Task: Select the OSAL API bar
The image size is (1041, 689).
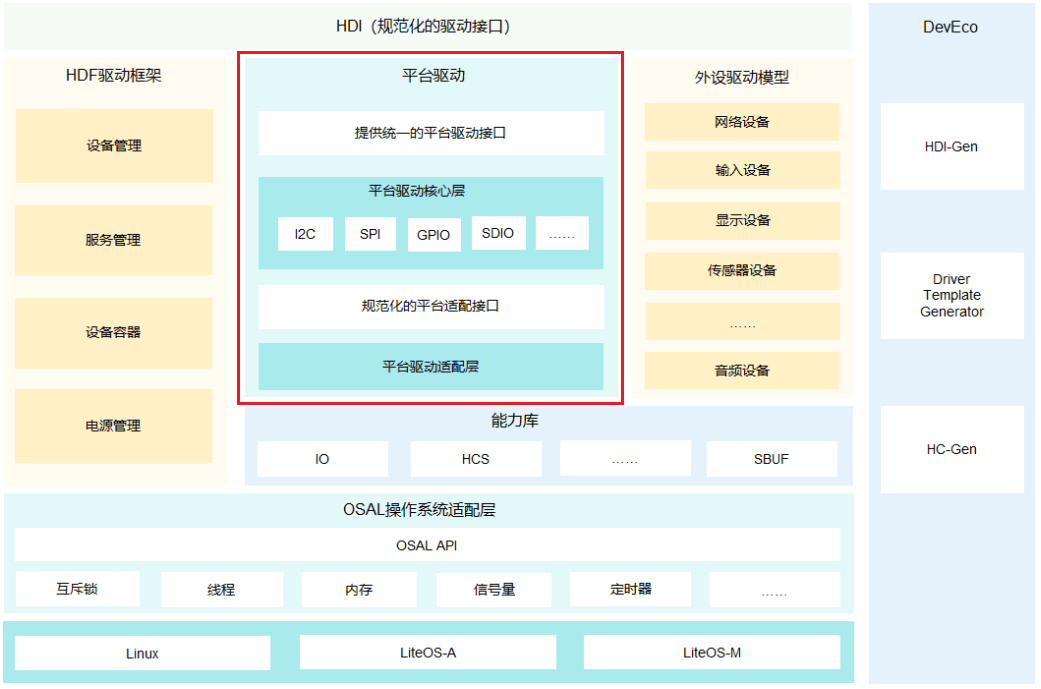Action: coord(427,545)
